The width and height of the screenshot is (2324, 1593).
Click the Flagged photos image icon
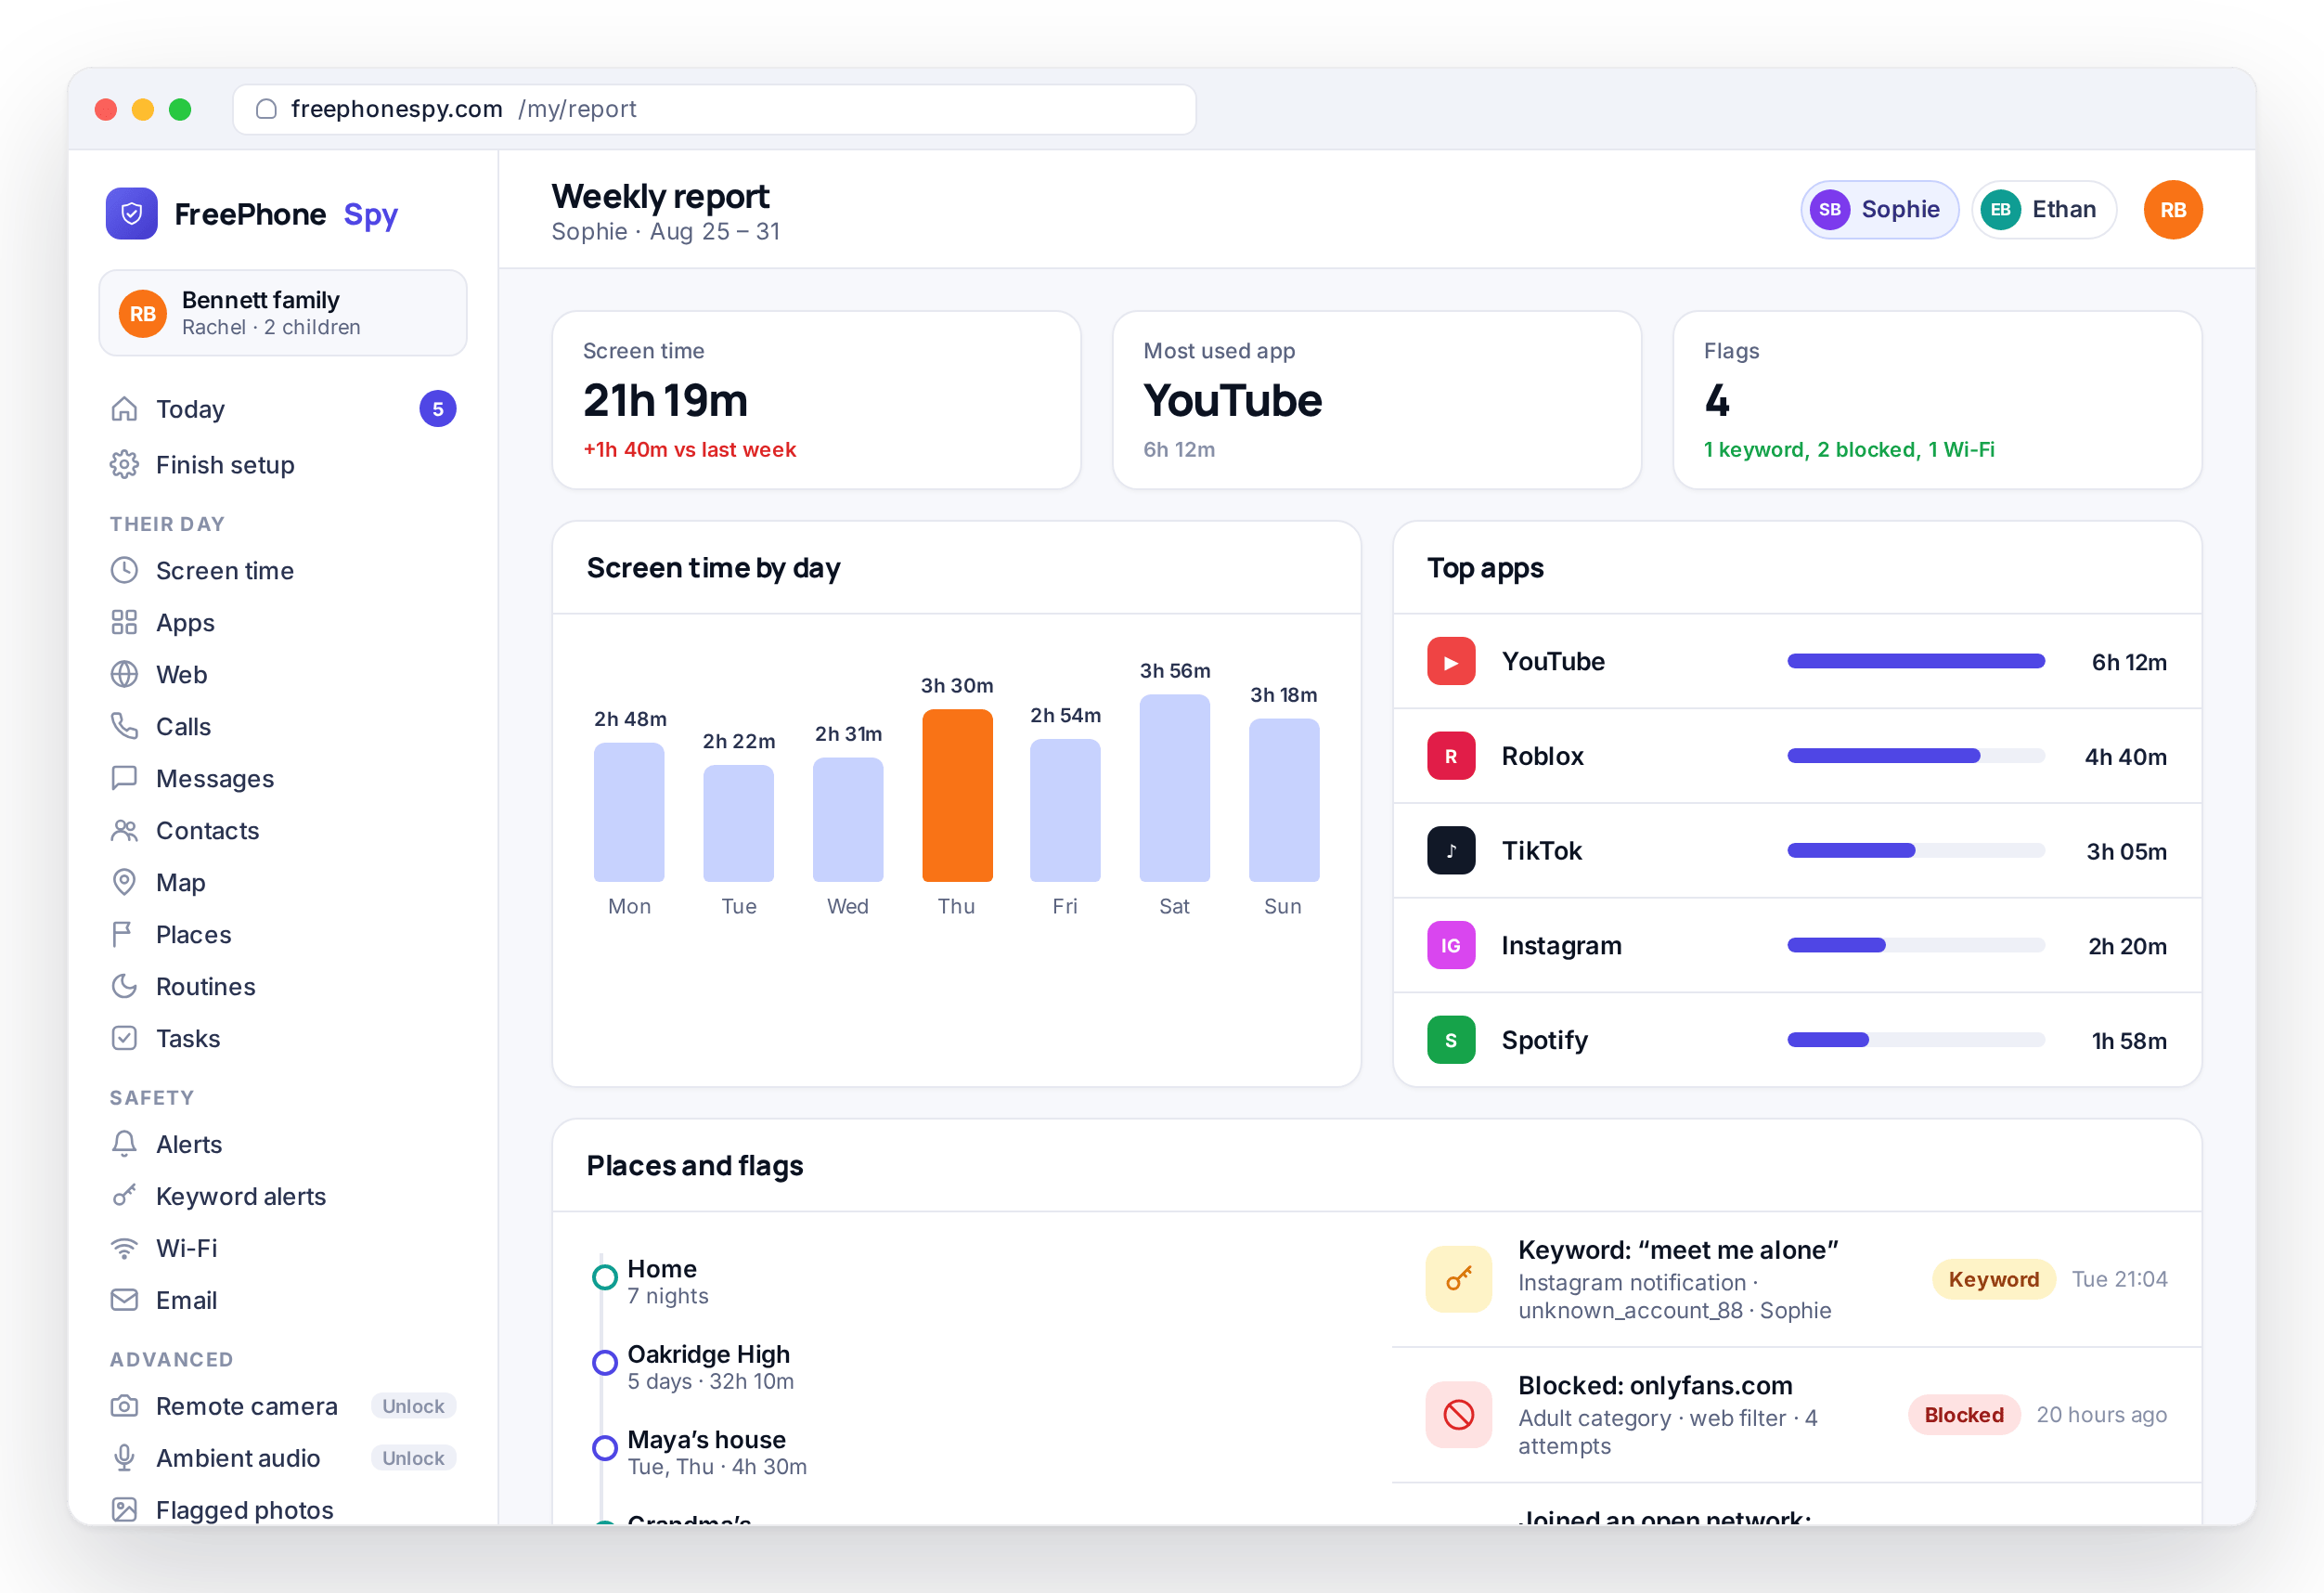(x=124, y=1511)
